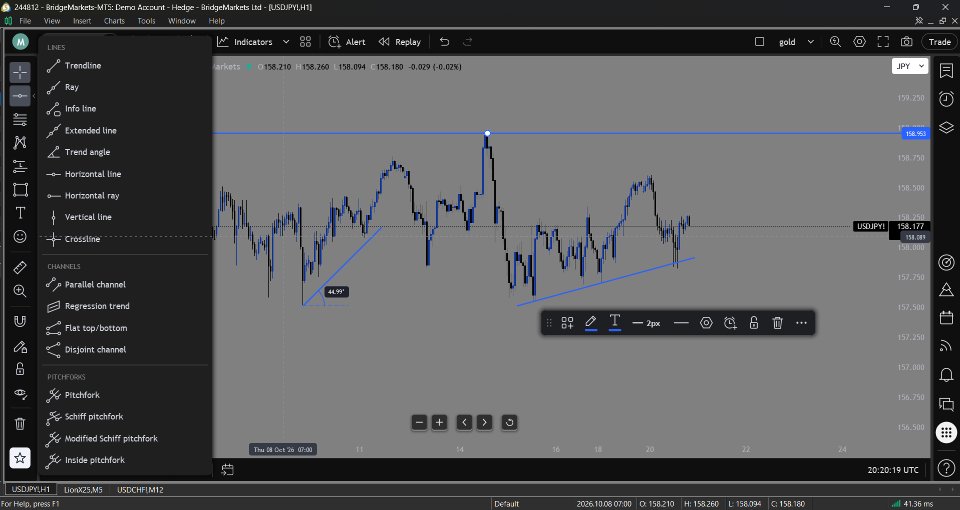The height and width of the screenshot is (510, 960).
Task: Change line color with pencil swatch
Action: [x=591, y=323]
